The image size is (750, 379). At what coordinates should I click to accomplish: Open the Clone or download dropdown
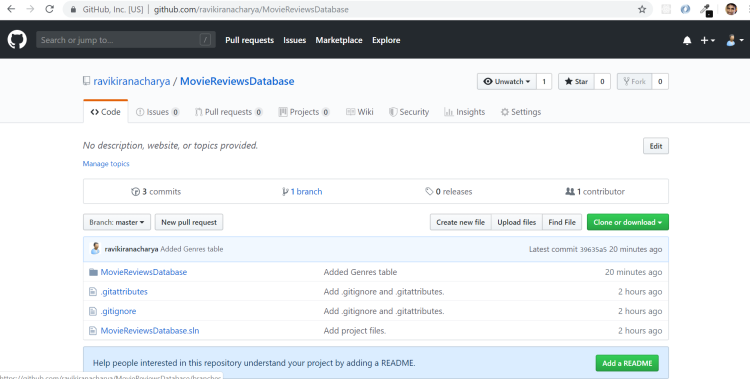(x=628, y=222)
